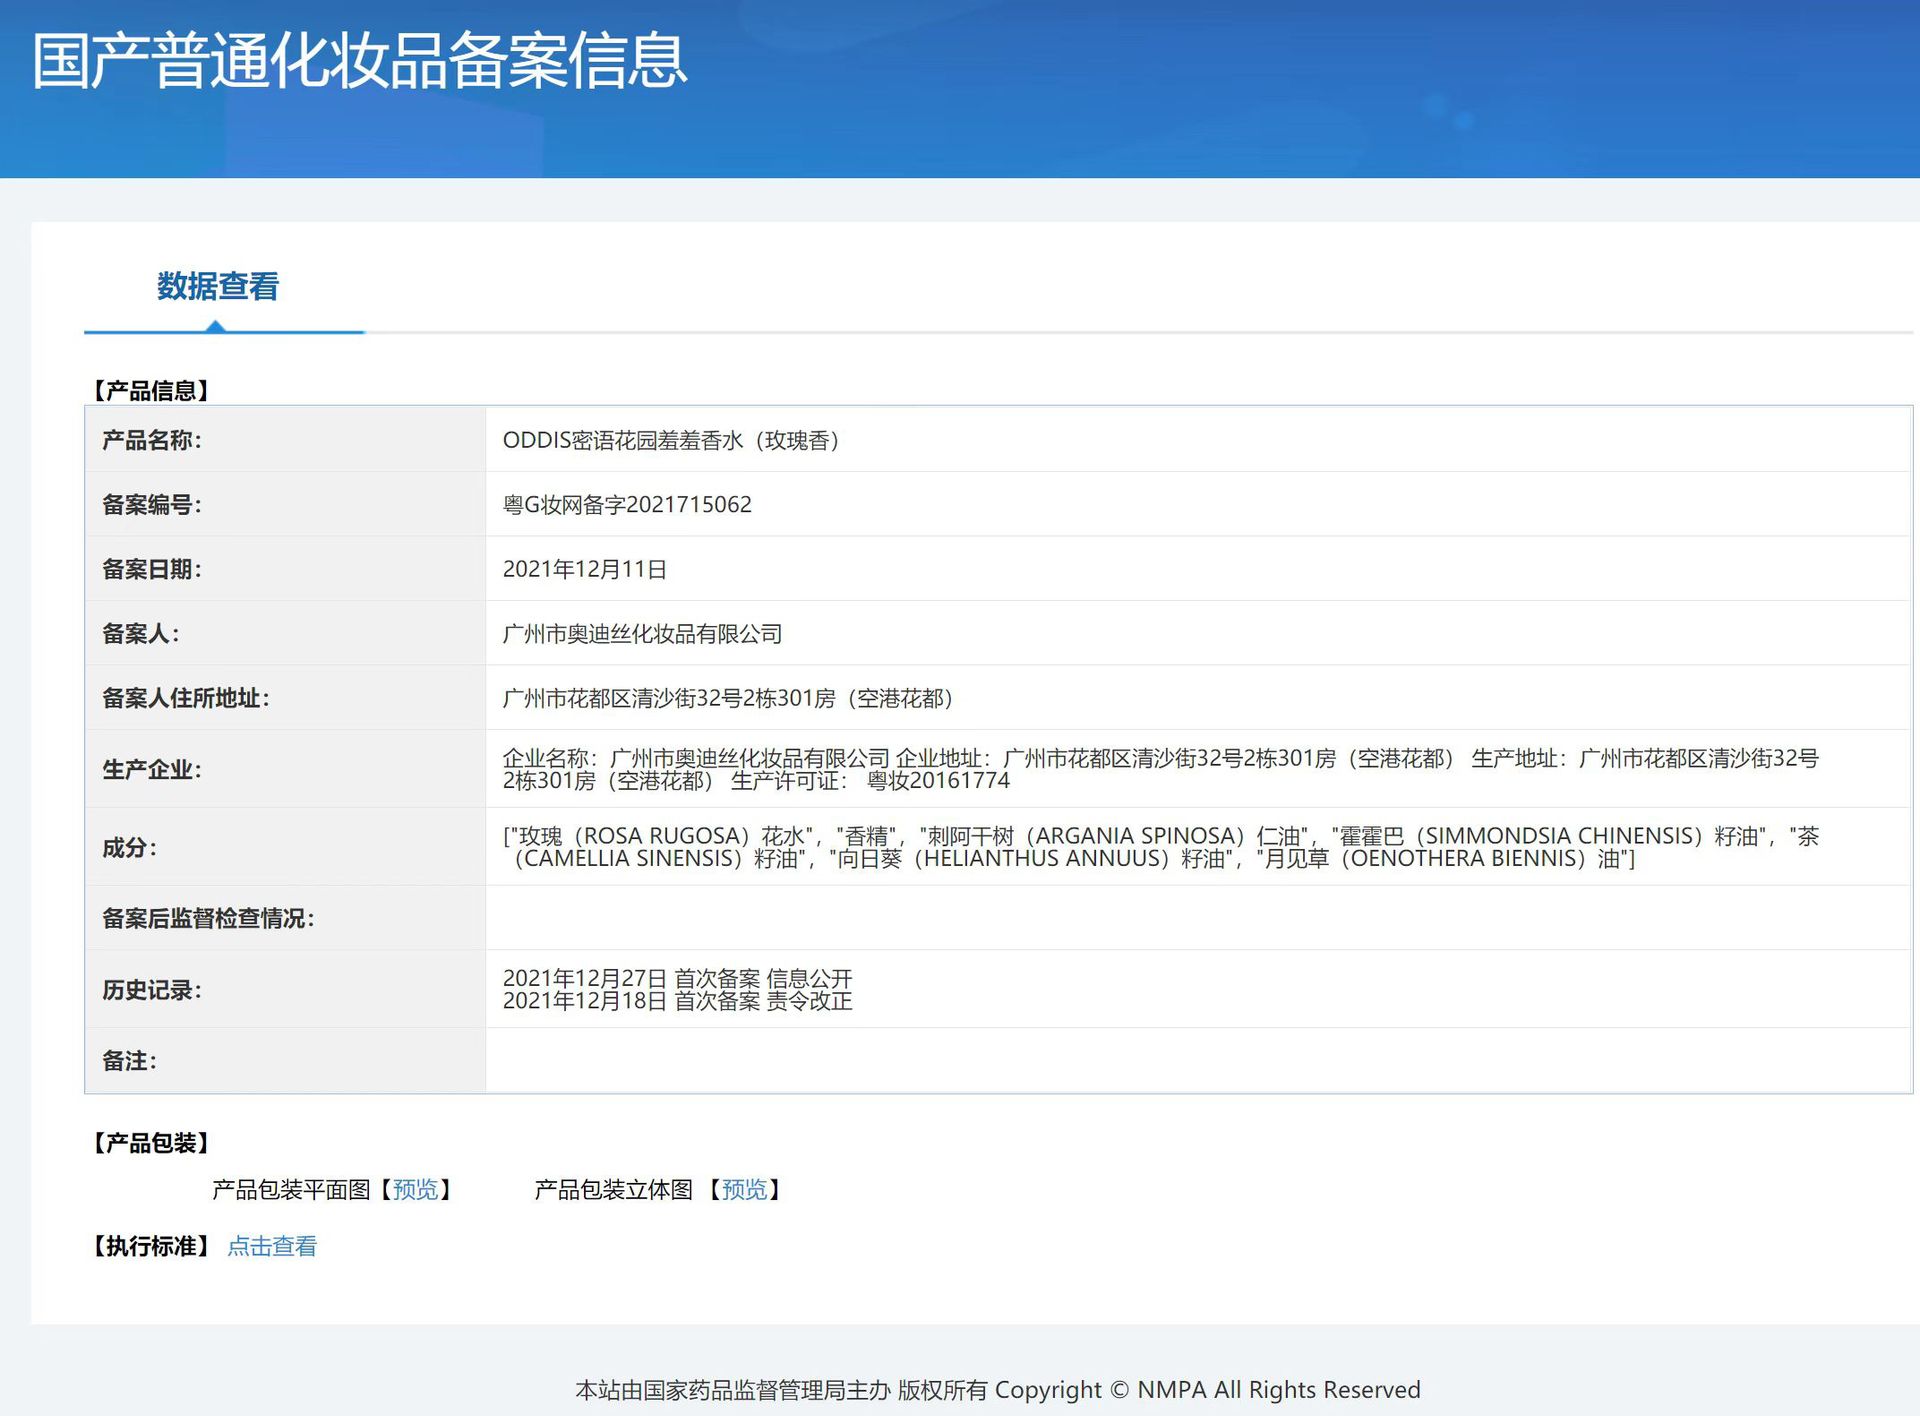Click the 产品名称 field label
The width and height of the screenshot is (1920, 1416).
(152, 441)
